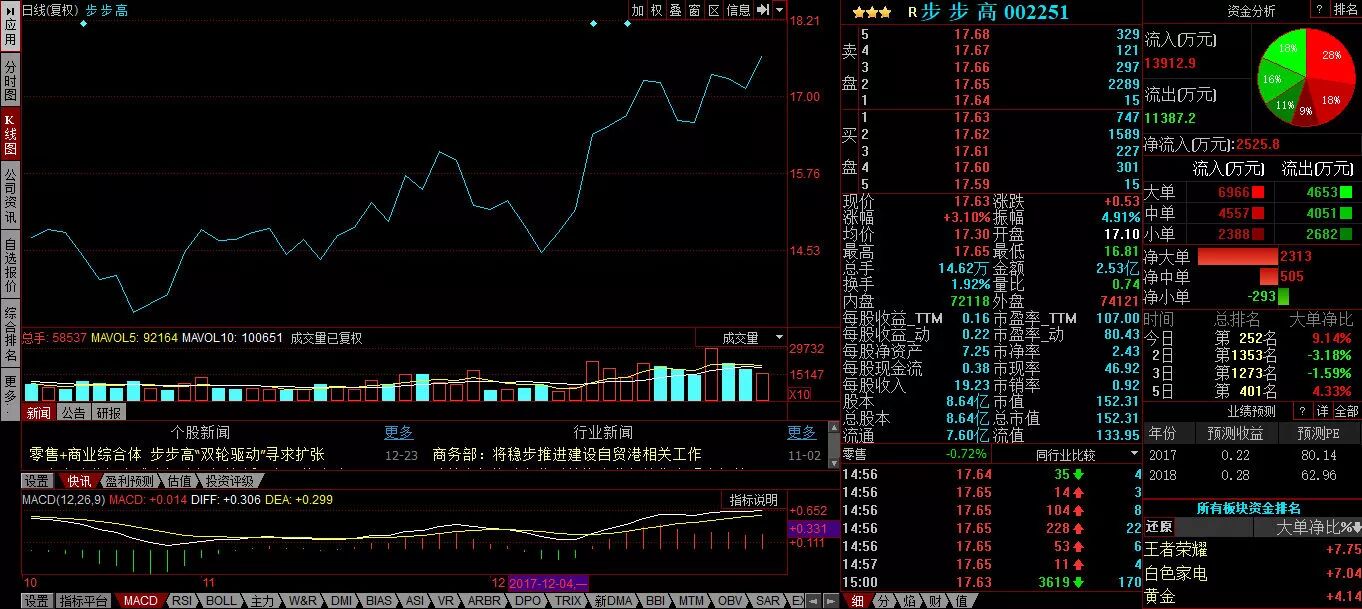Click the 窗 window toolbar icon
This screenshot has height=609, width=1362.
coord(695,10)
